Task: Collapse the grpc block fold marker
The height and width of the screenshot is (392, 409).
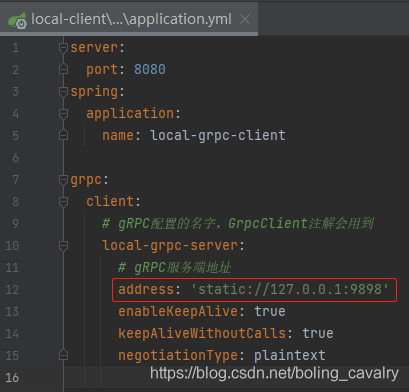Action: pos(63,180)
